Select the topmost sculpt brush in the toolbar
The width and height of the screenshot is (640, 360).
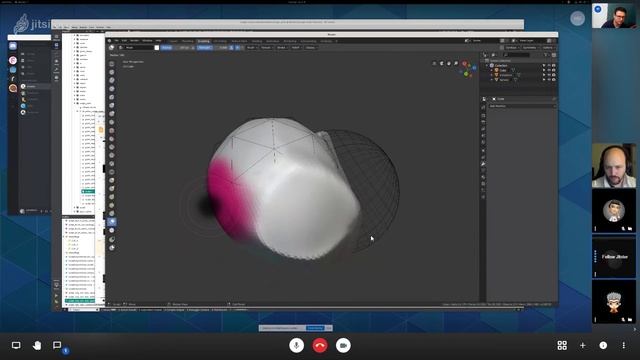point(112,64)
